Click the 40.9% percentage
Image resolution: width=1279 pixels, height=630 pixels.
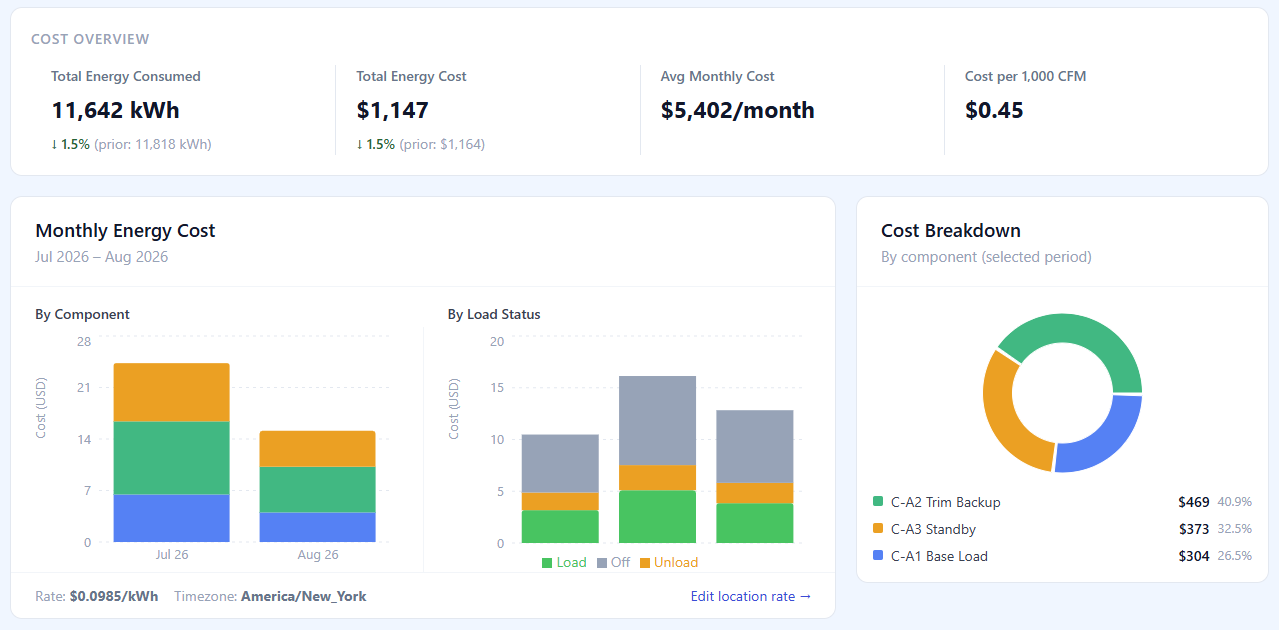(1235, 502)
